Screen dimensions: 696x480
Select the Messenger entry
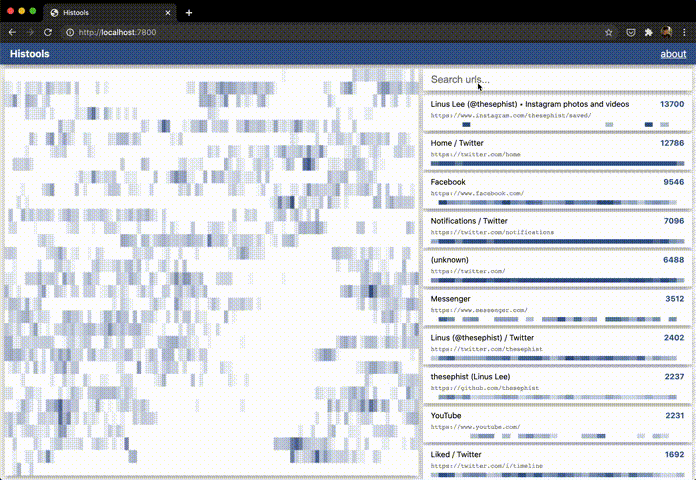click(557, 308)
